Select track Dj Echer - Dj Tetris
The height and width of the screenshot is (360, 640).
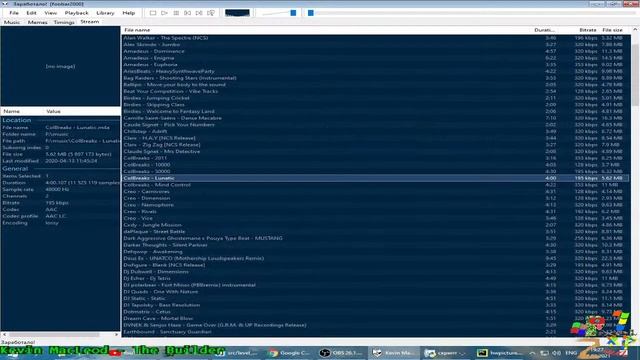click(376, 278)
